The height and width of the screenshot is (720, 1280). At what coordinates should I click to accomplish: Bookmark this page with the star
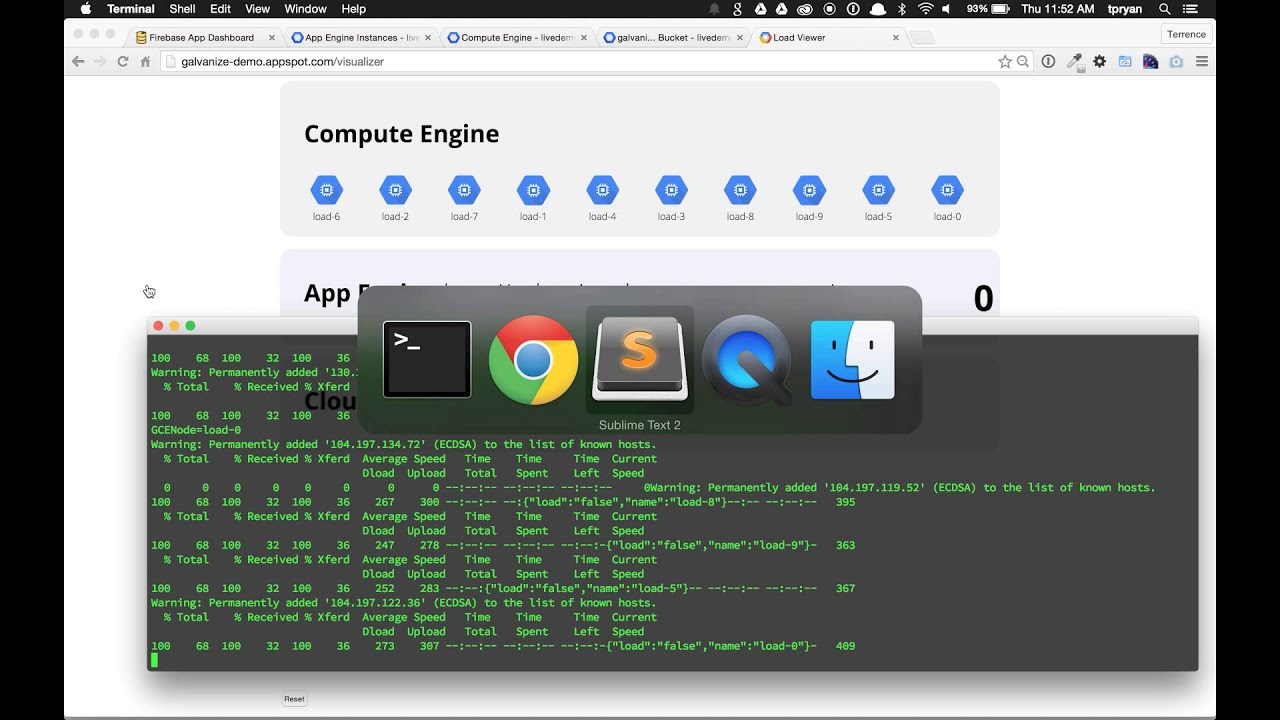pyautogui.click(x=1004, y=61)
